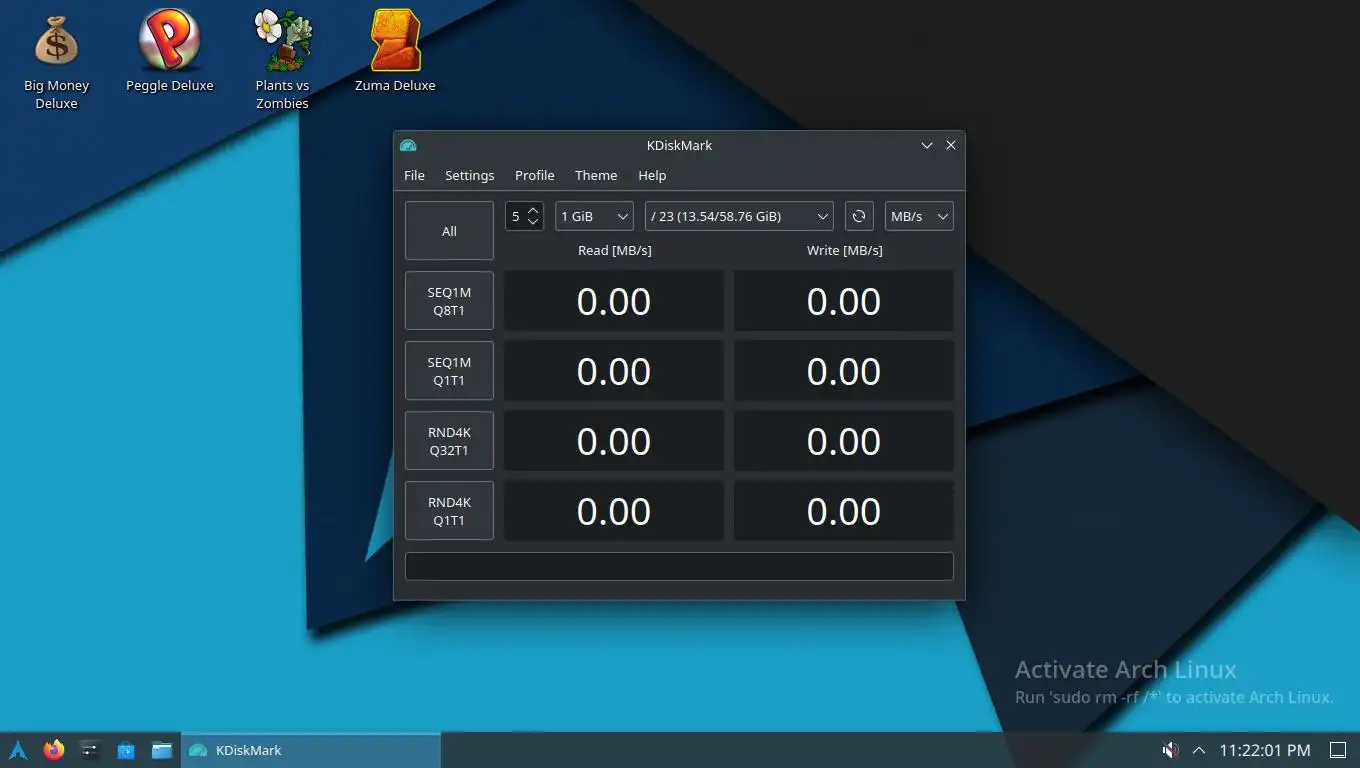Launch Firefox from the taskbar
This screenshot has height=768, width=1360.
point(54,750)
